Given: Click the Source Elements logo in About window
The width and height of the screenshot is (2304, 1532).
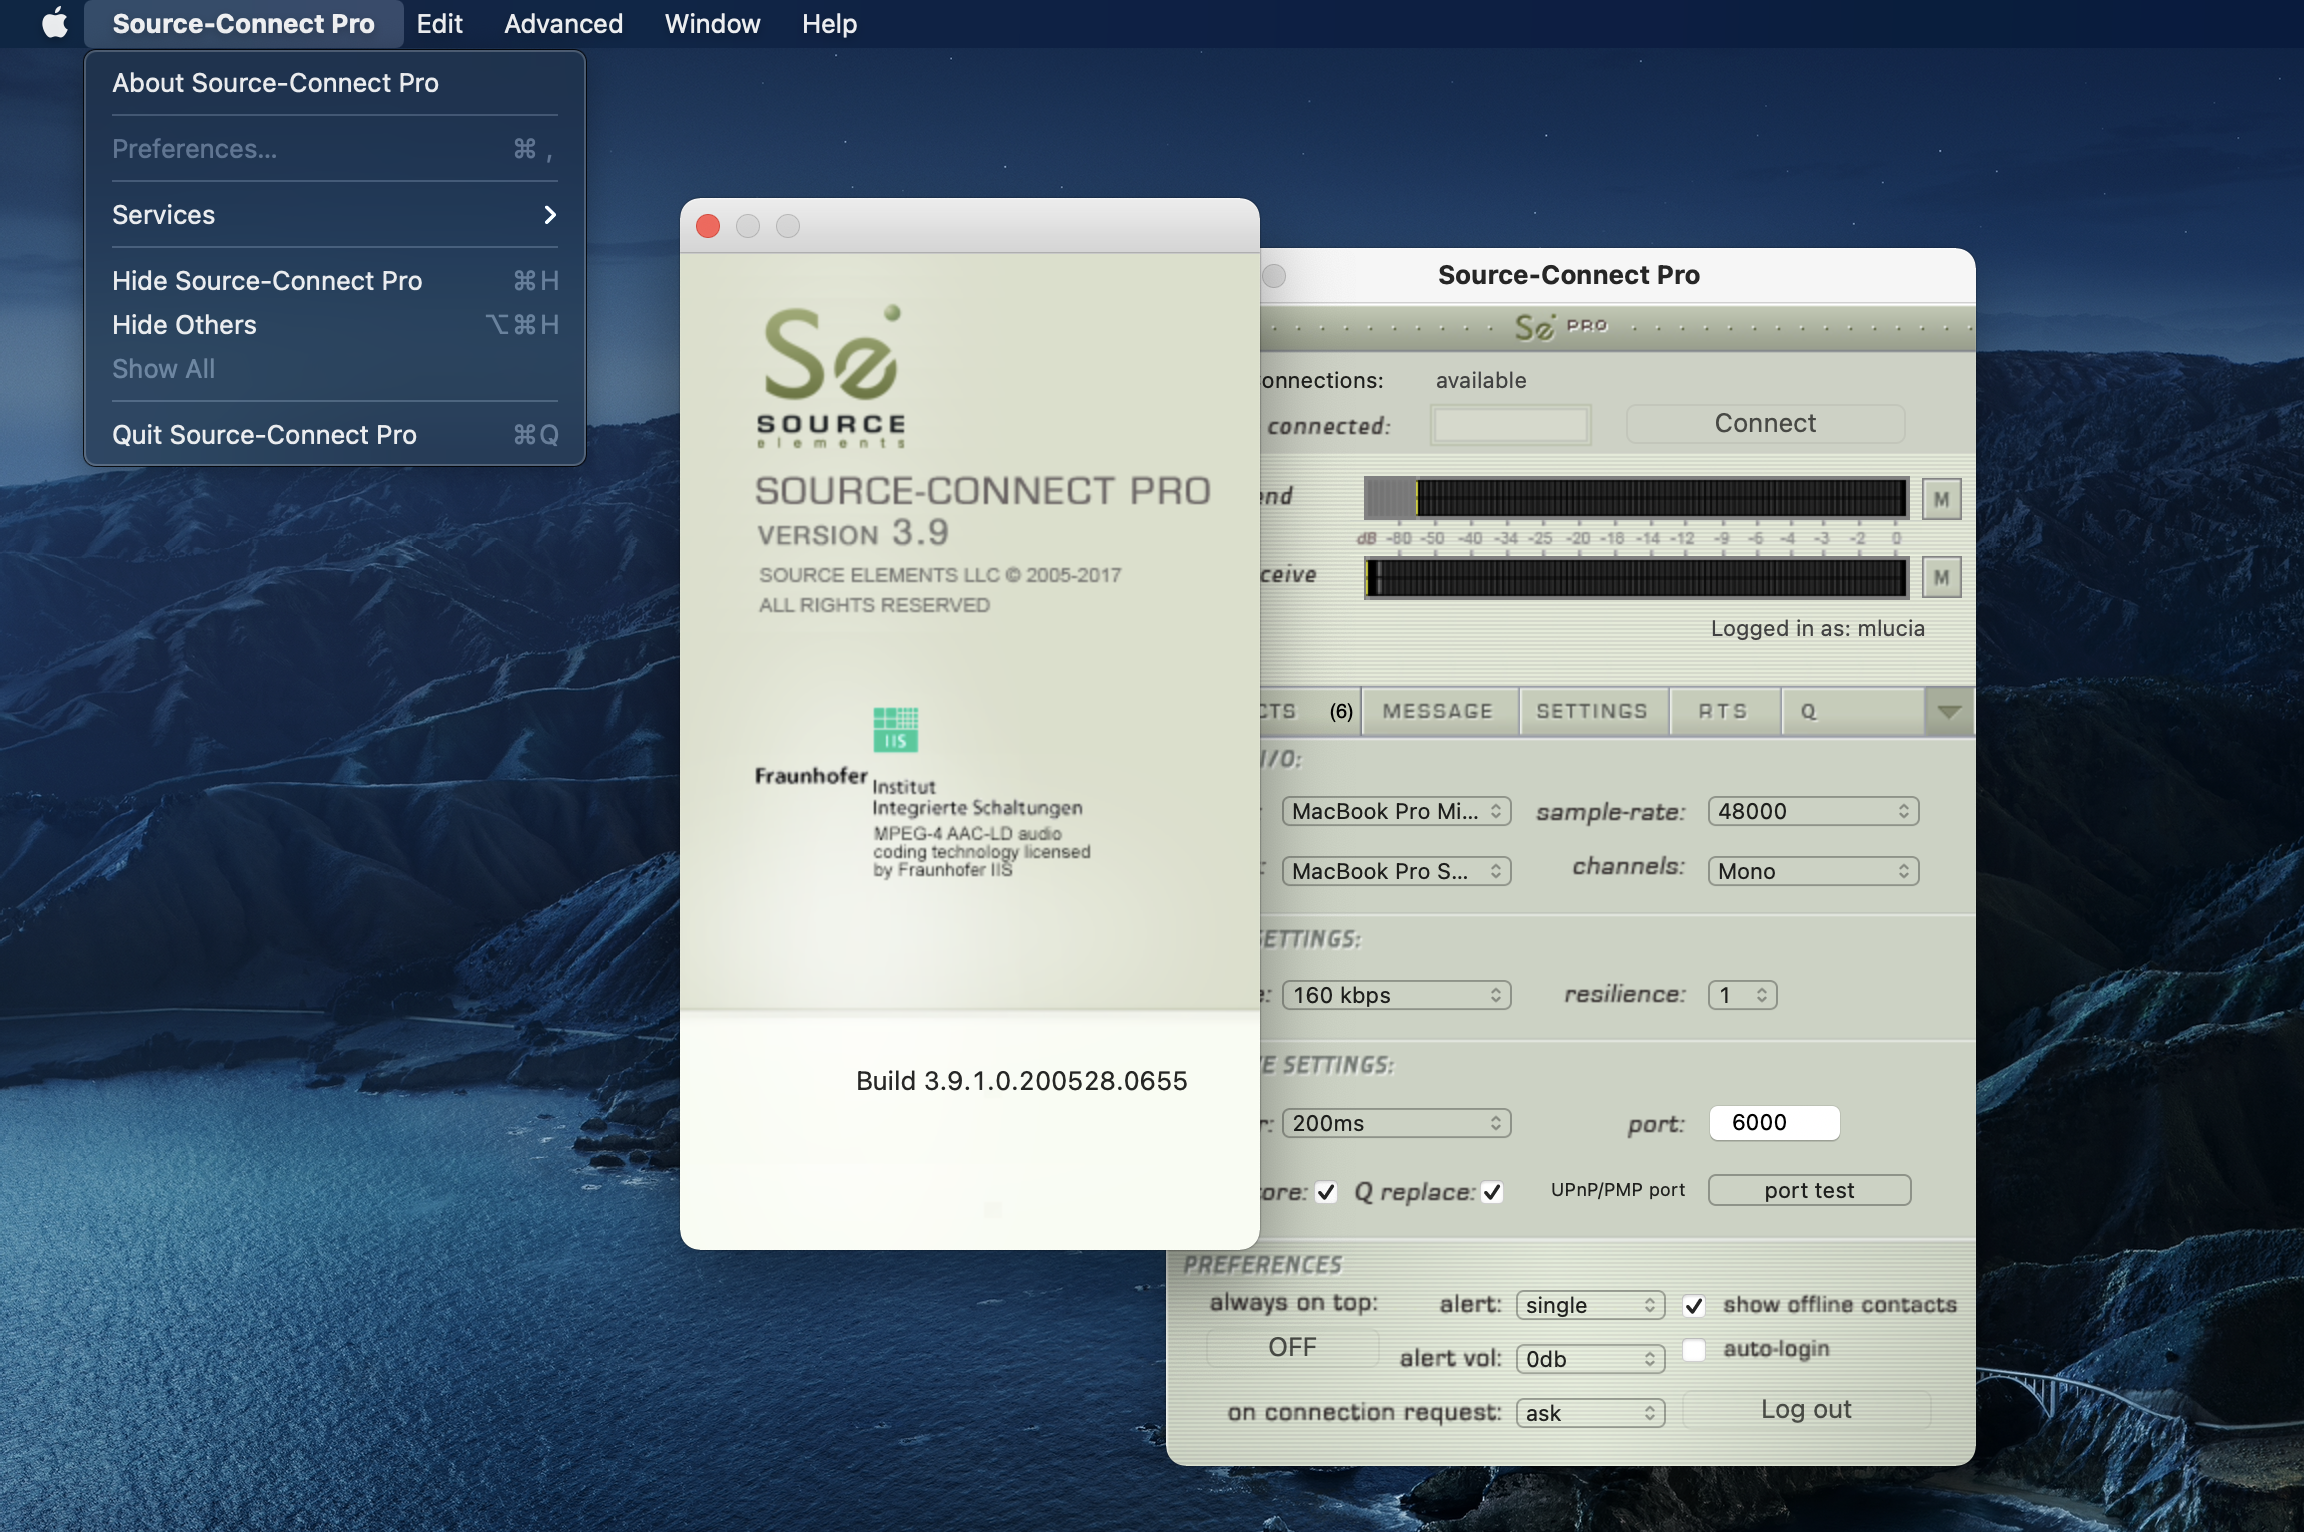Looking at the screenshot, I should coord(832,376).
